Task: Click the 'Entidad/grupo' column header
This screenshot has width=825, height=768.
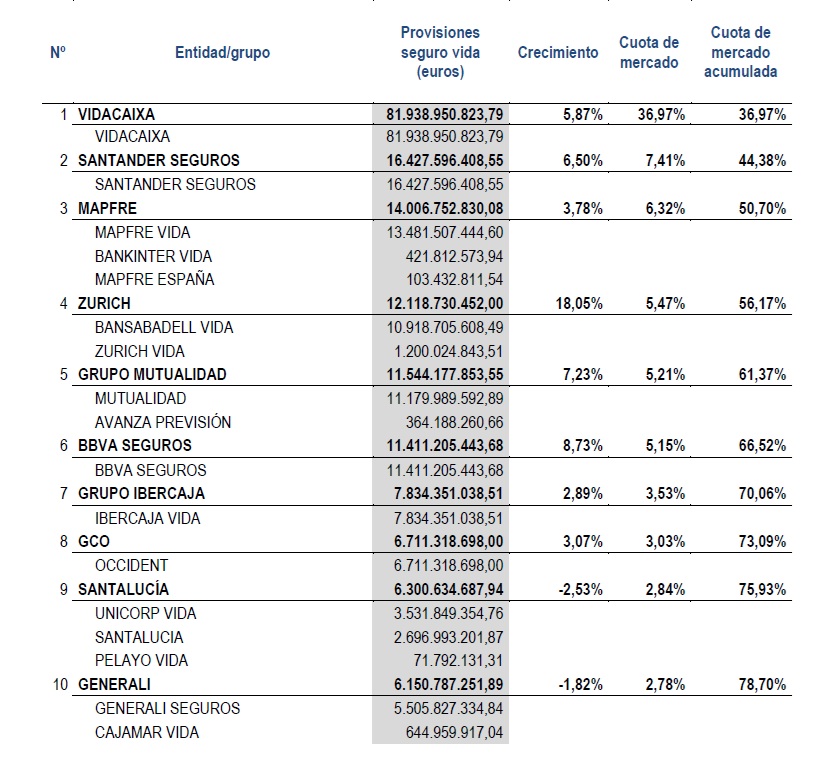Action: pos(222,52)
